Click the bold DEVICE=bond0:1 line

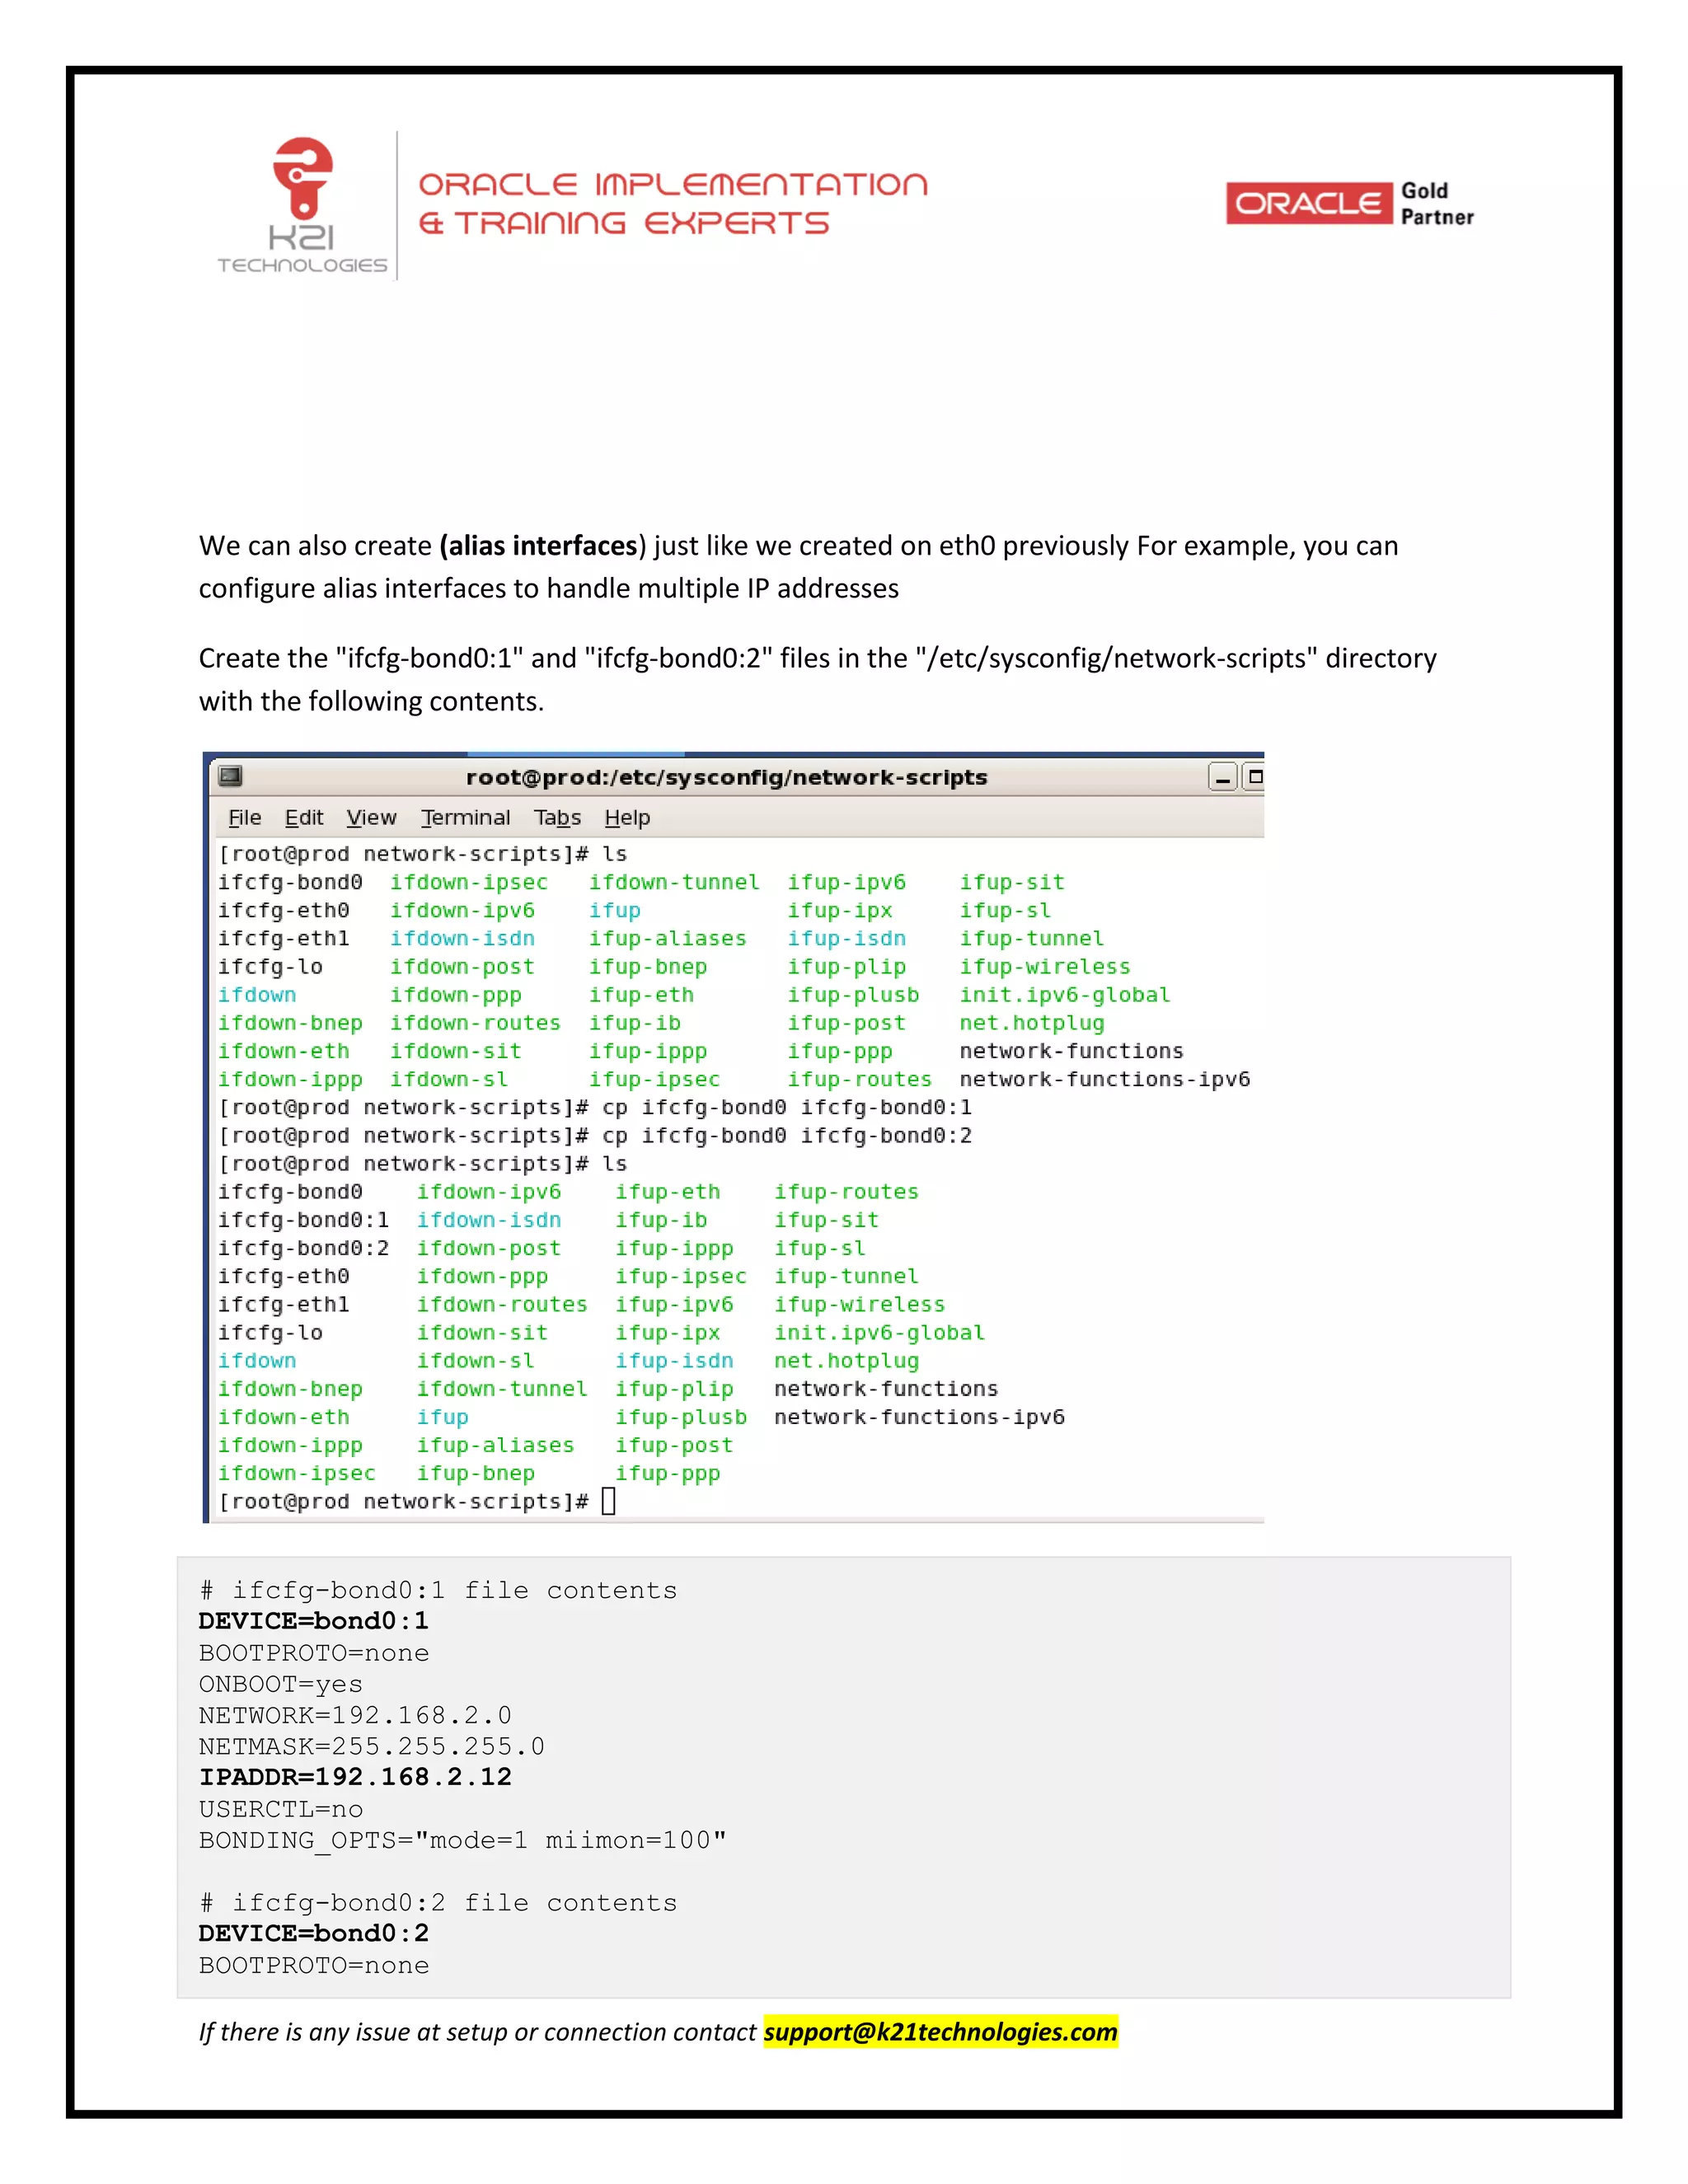click(313, 1621)
